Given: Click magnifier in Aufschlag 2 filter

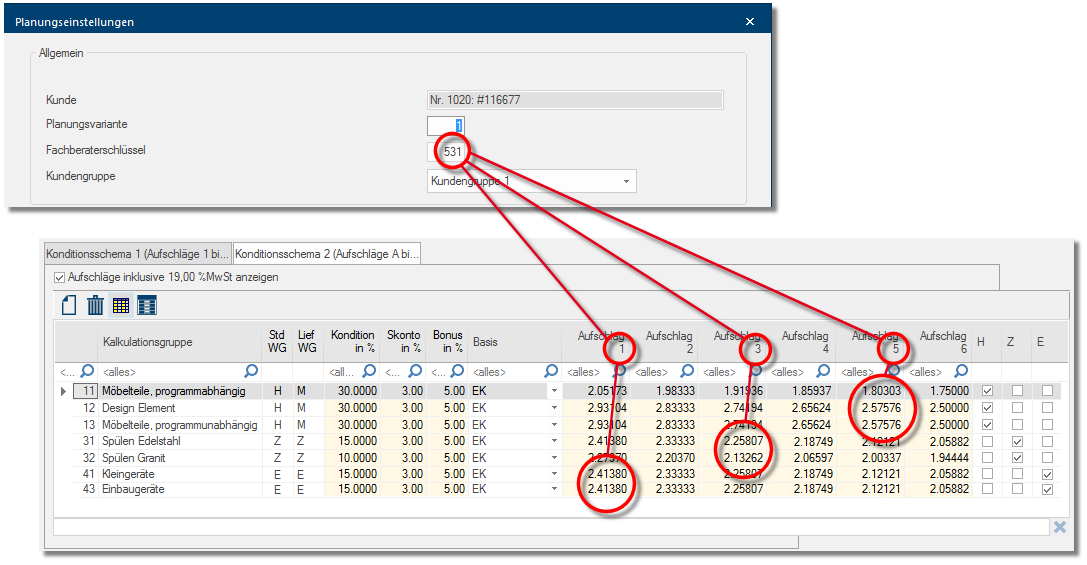Looking at the screenshot, I should pos(688,372).
